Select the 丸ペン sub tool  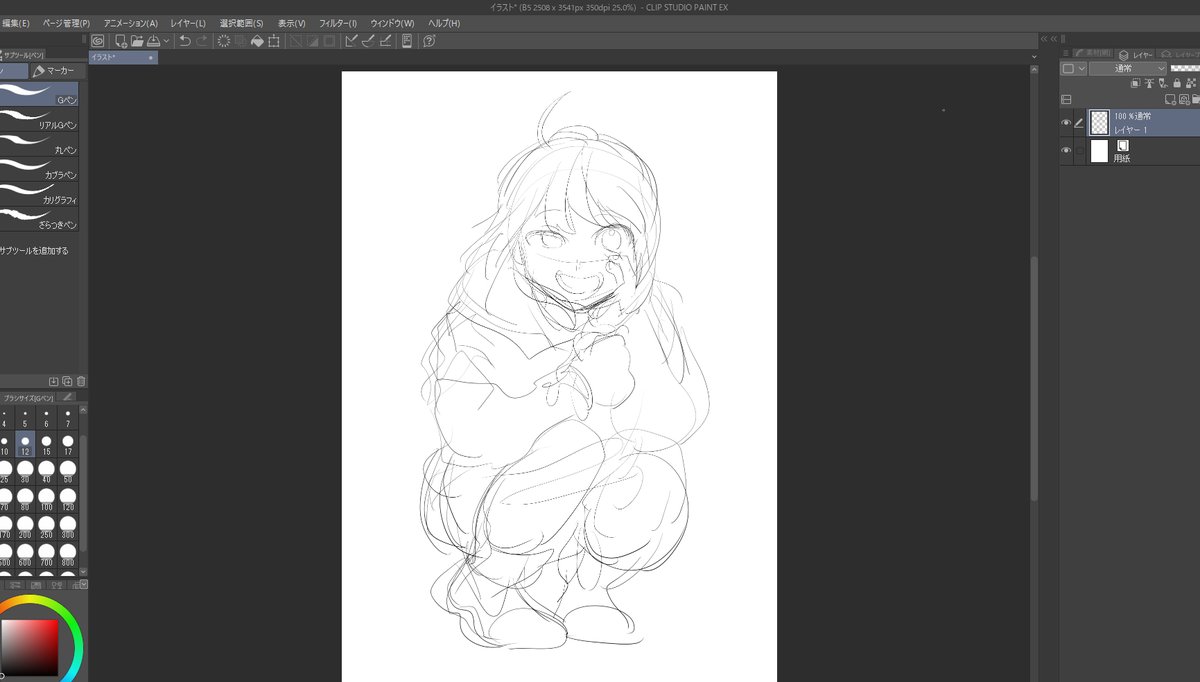(x=40, y=144)
